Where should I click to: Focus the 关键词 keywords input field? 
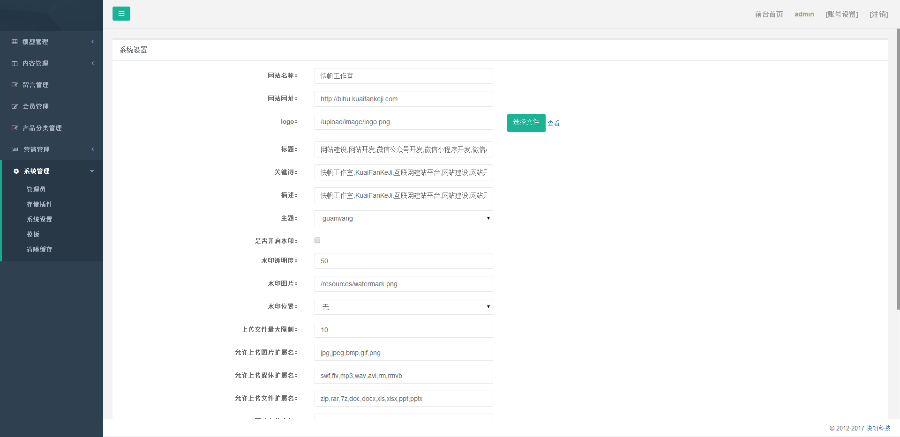click(404, 173)
